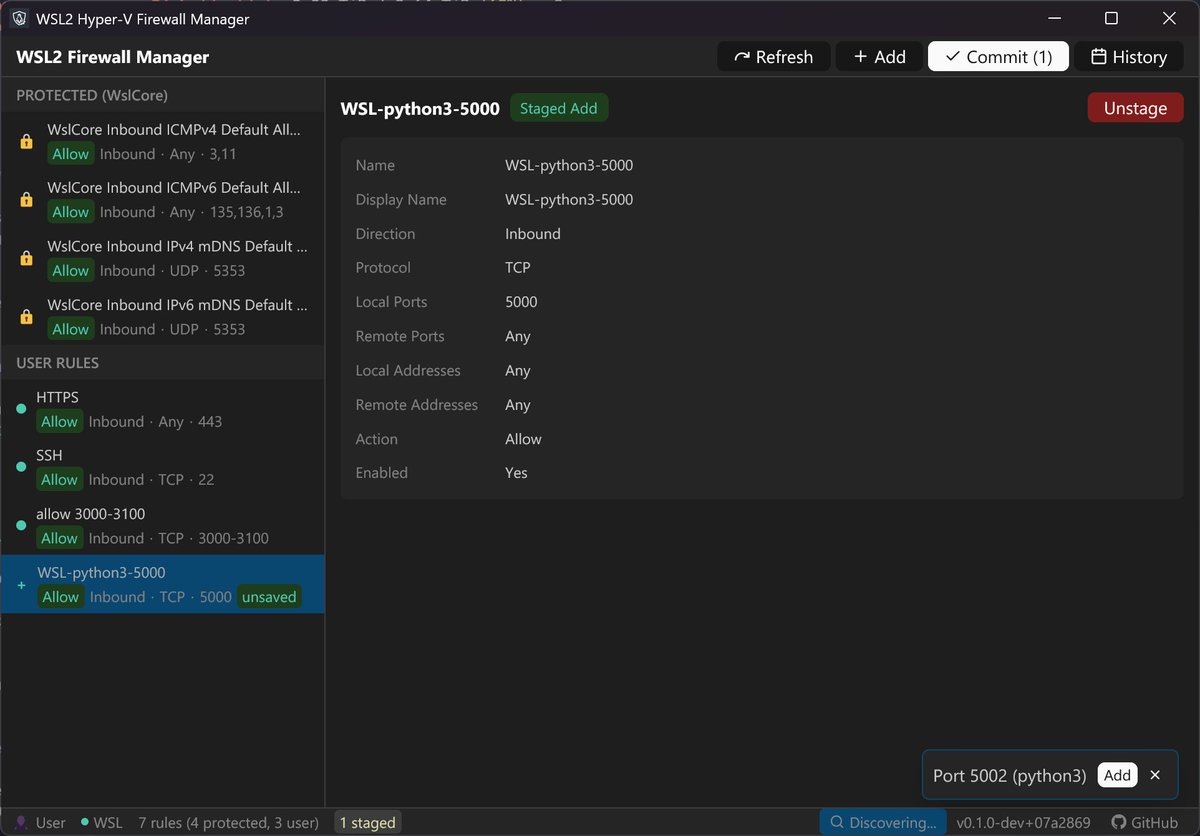The width and height of the screenshot is (1200, 836).
Task: Click green status dot of SSH rule
Action: [21, 467]
